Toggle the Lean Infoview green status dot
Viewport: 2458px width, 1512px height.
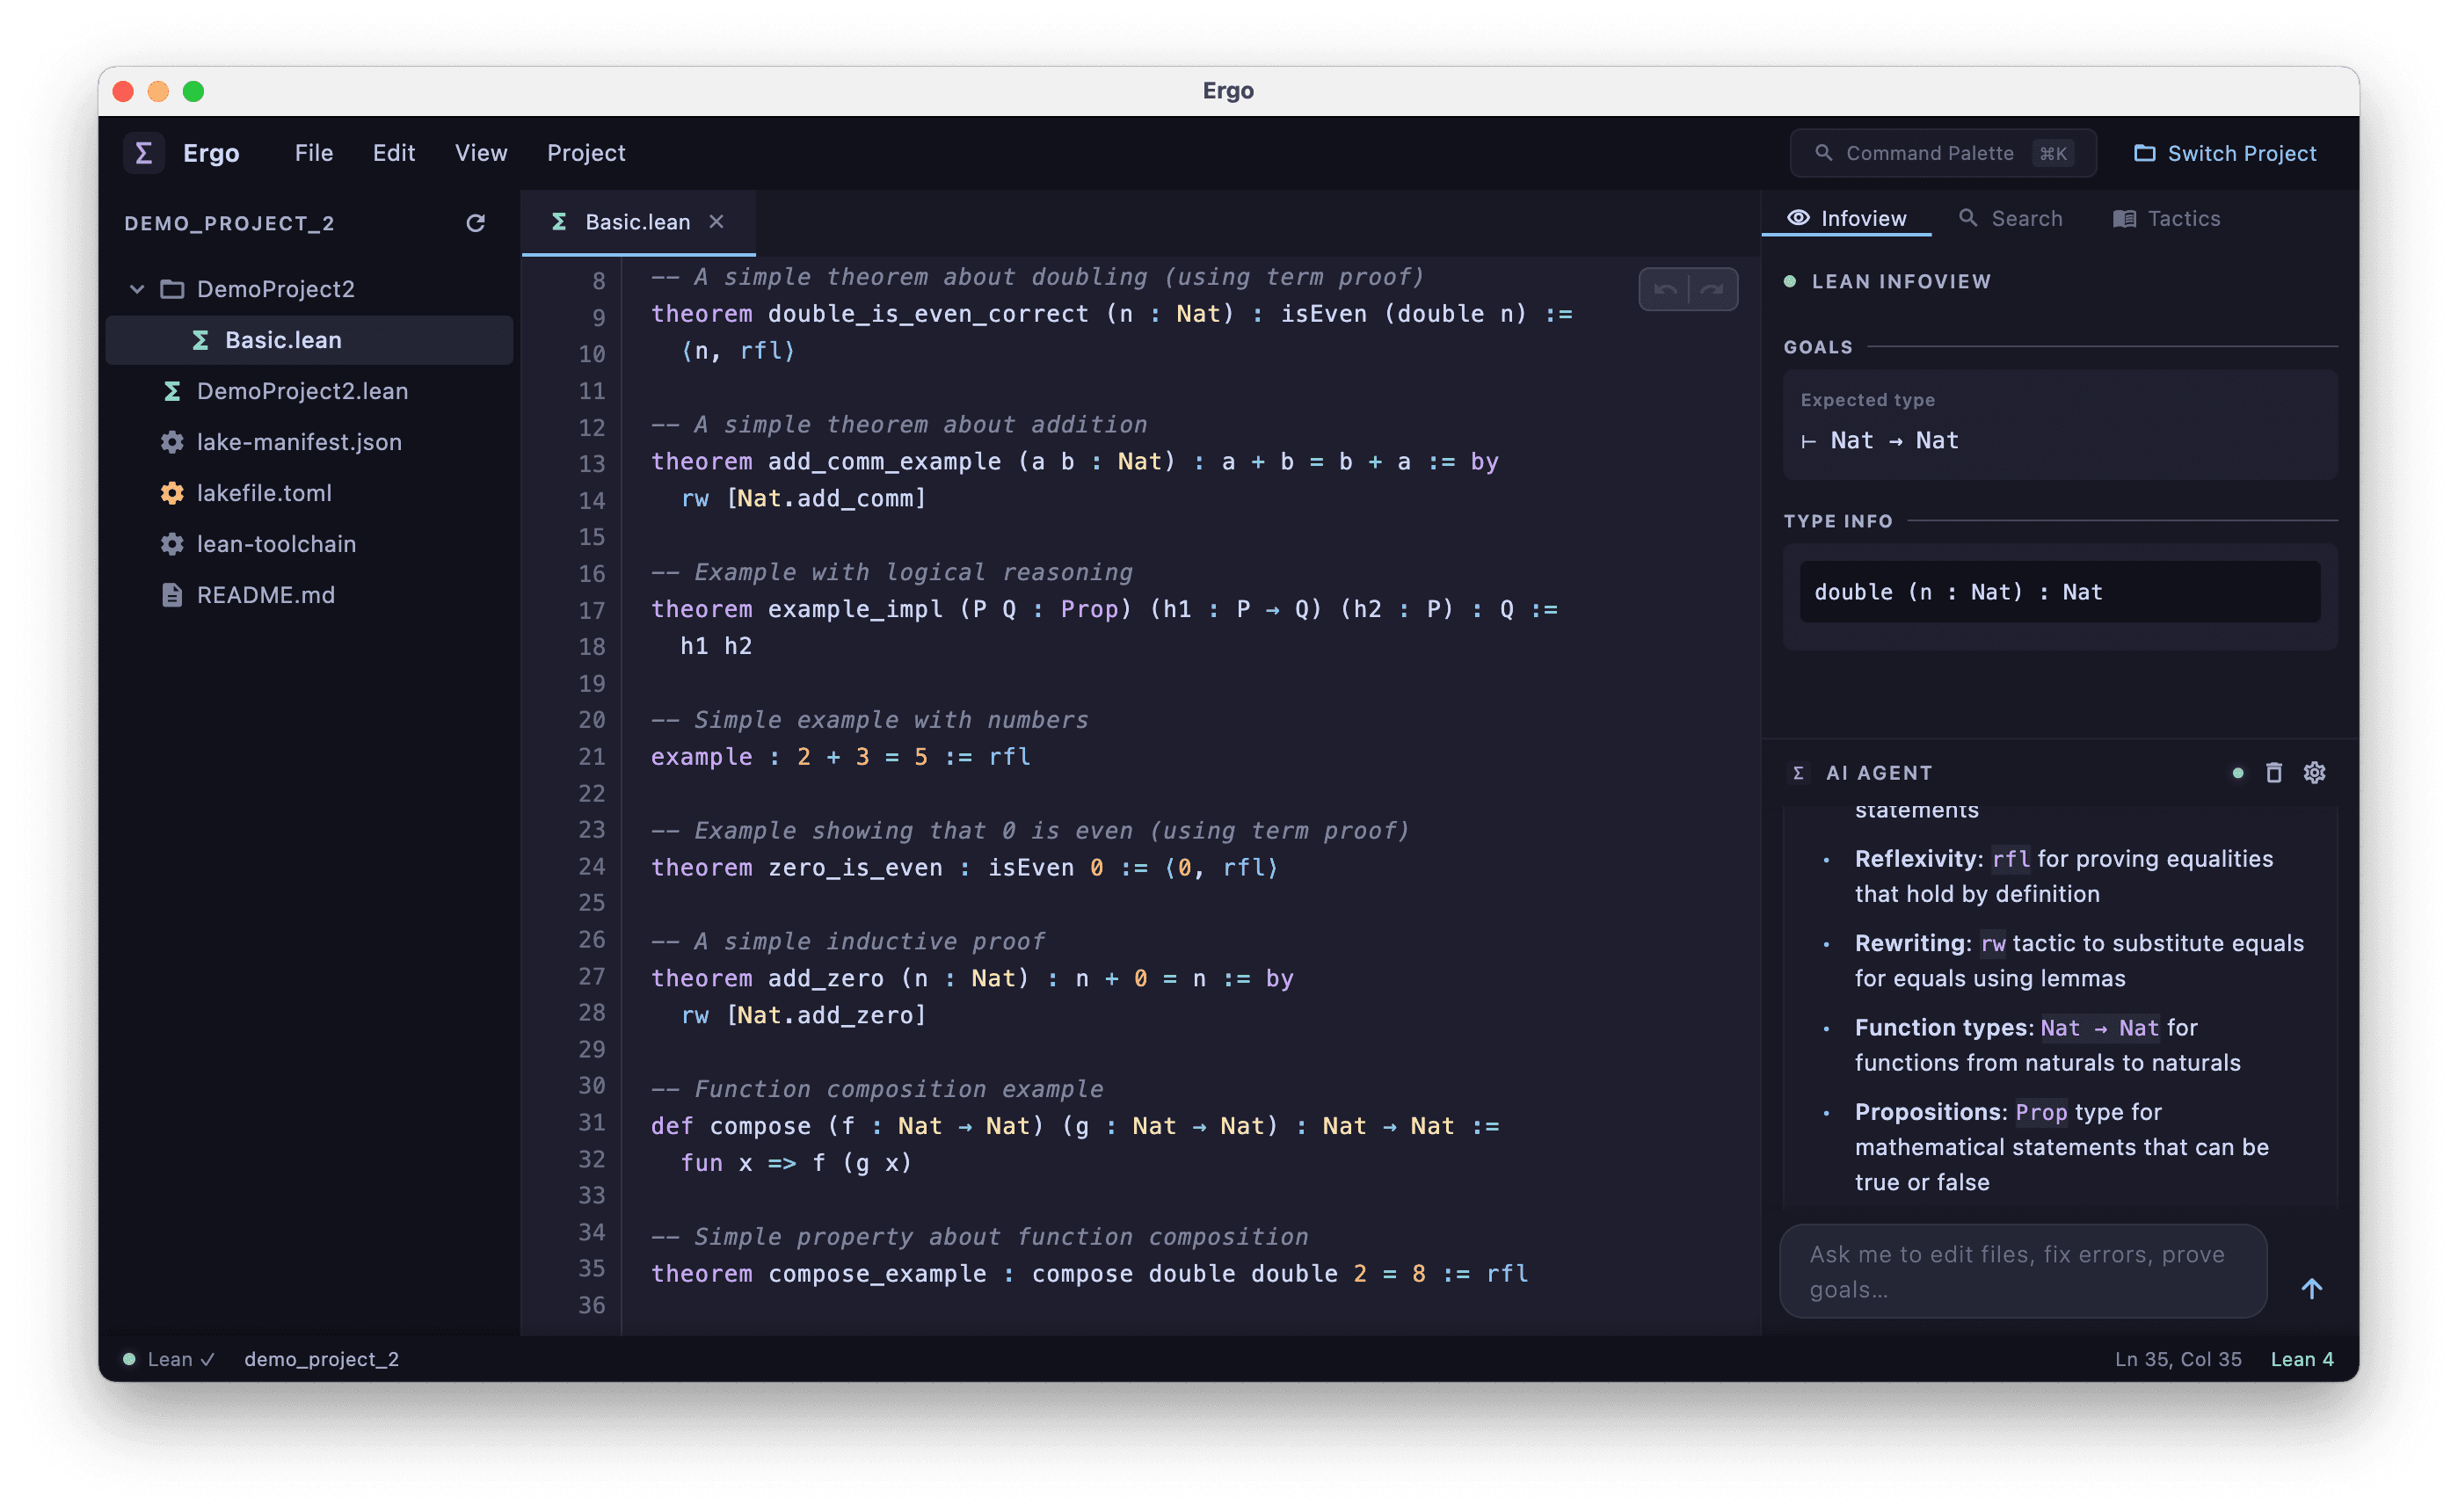[1790, 281]
